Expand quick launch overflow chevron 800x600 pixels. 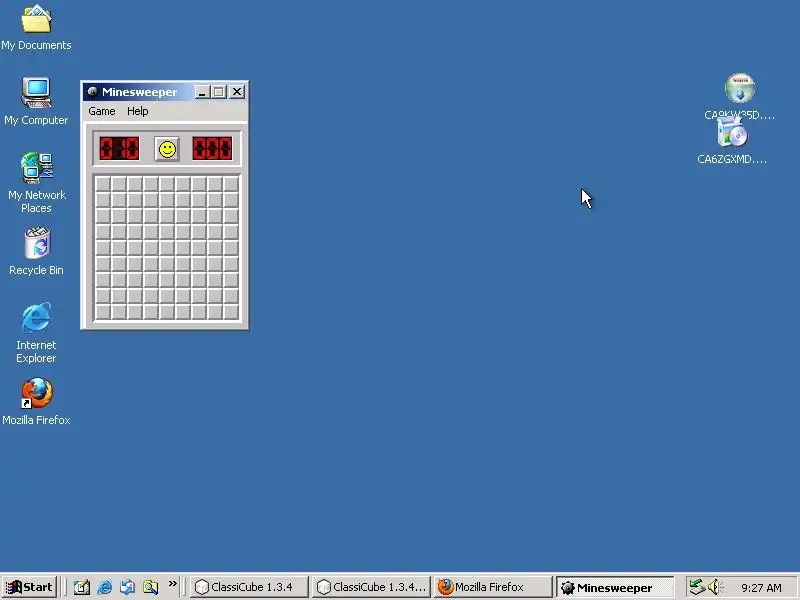click(x=172, y=584)
